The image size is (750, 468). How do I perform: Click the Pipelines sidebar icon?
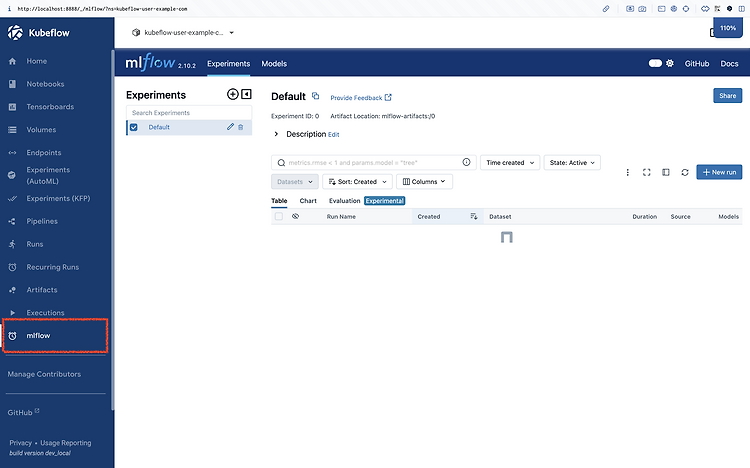[12, 221]
